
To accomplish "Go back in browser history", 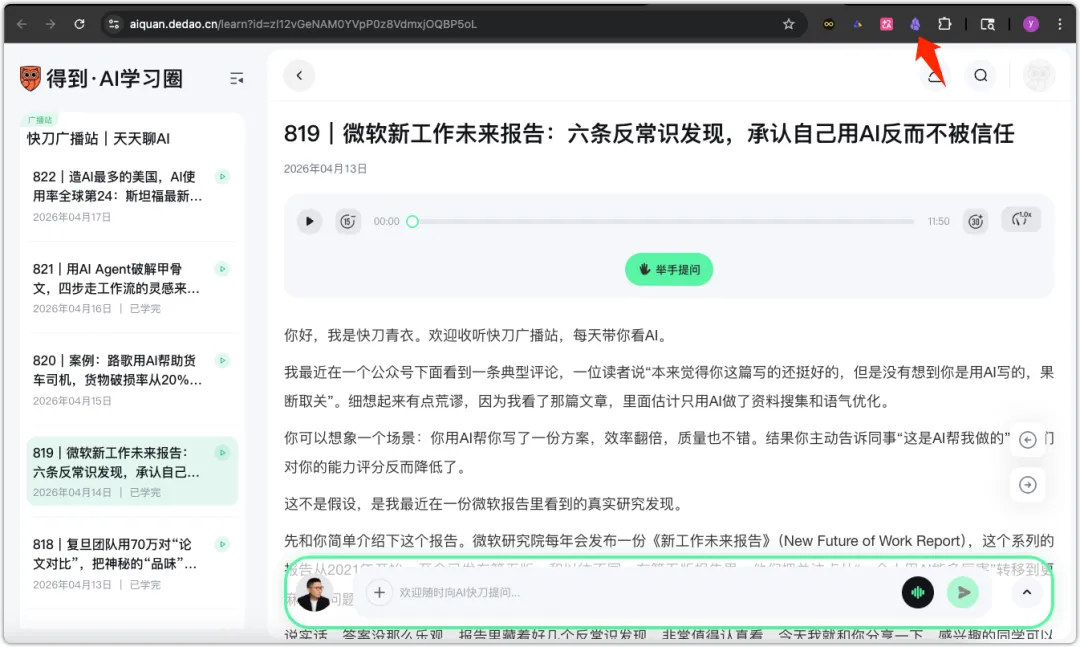I will [22, 24].
